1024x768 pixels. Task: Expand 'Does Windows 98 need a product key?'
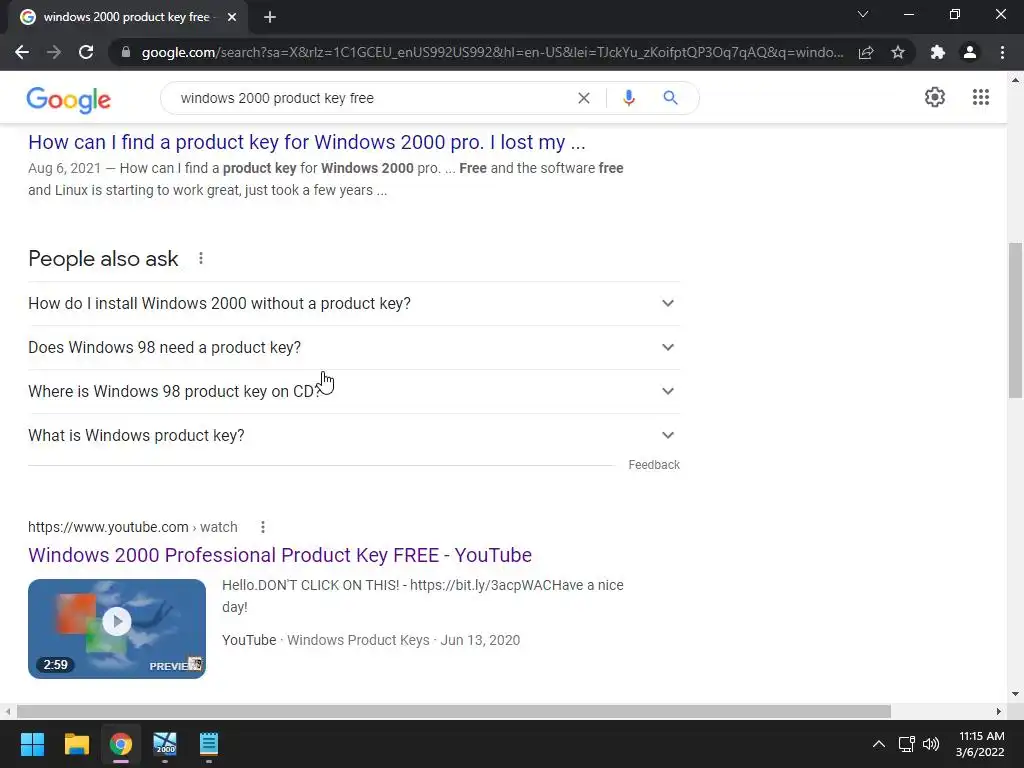(354, 347)
